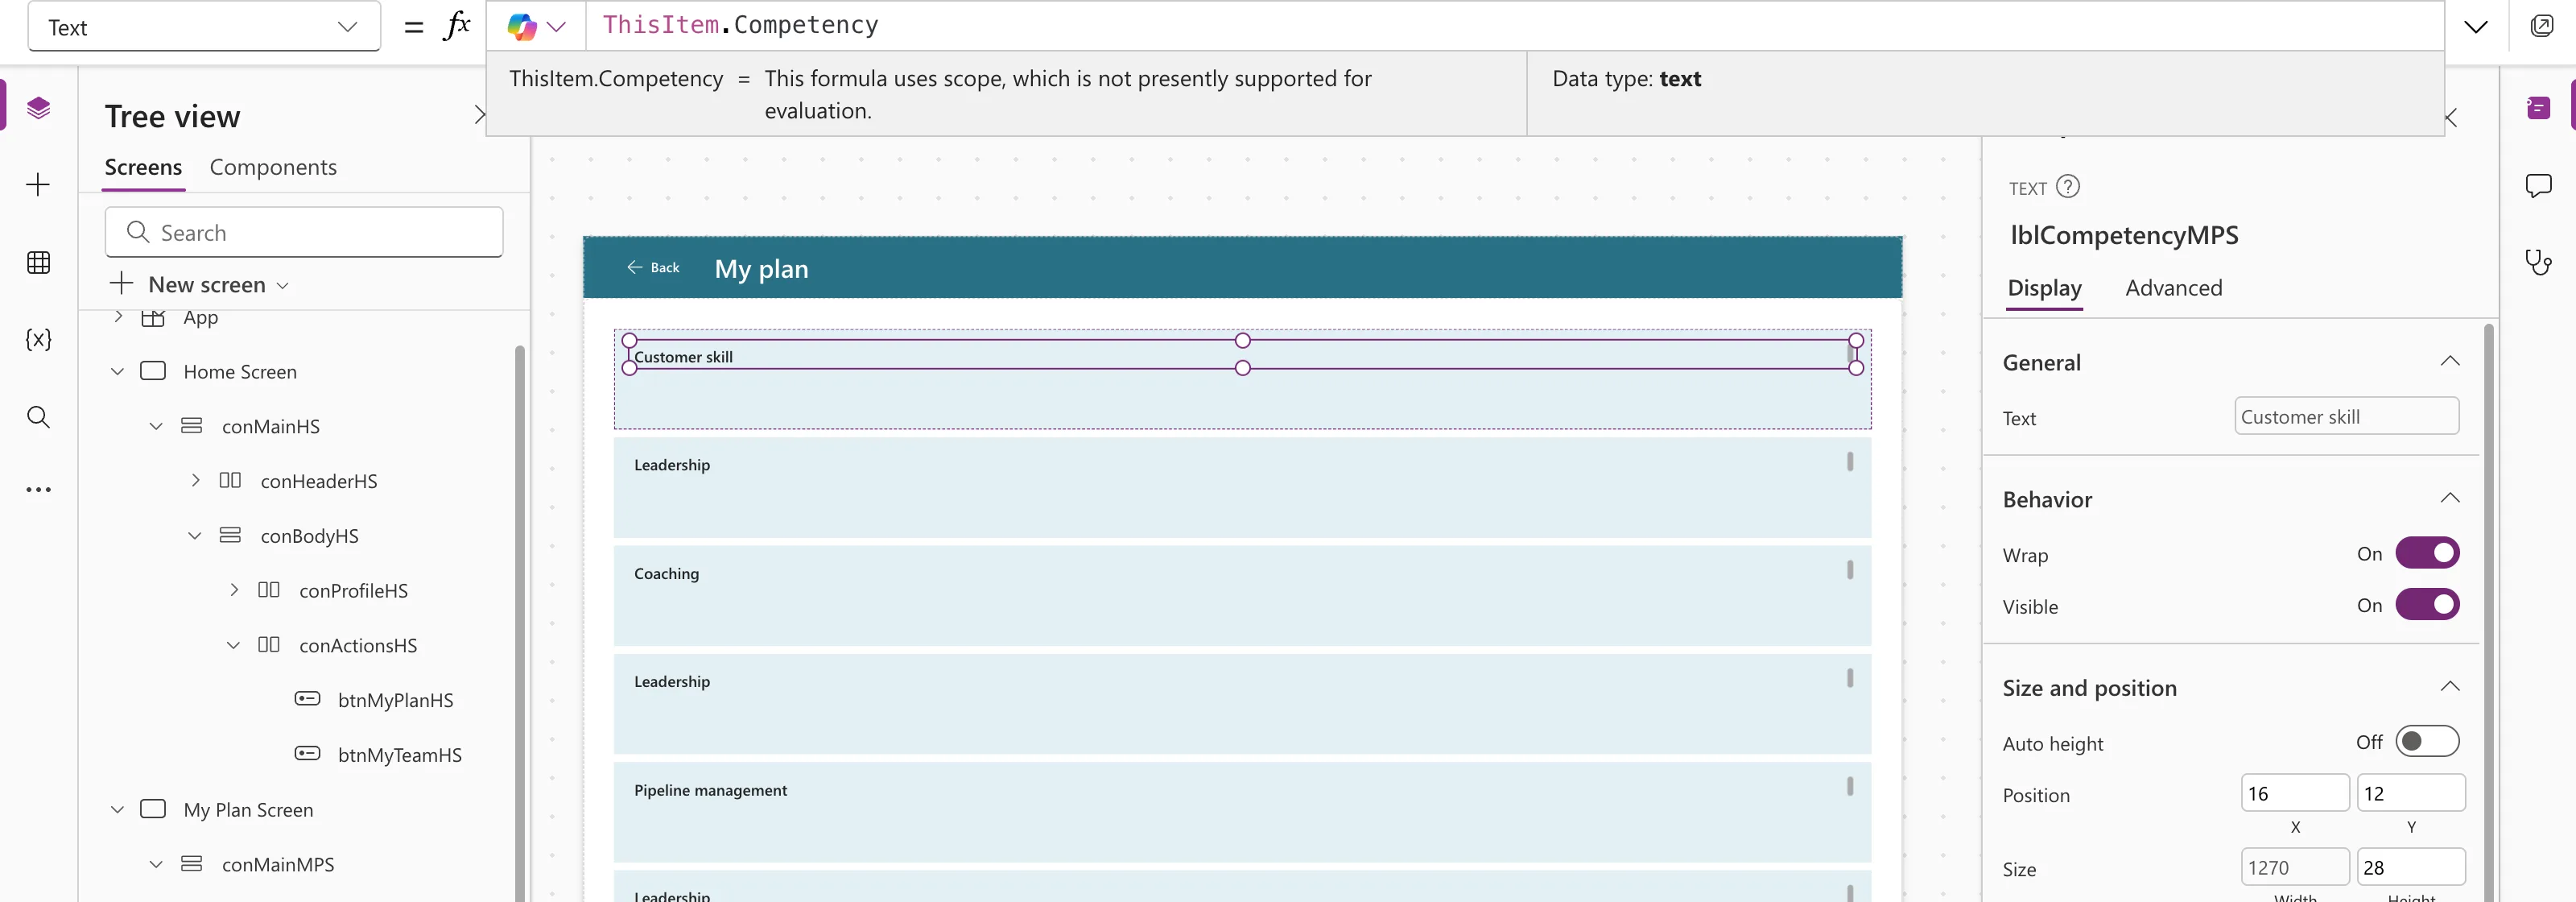Select the Display tab
Image resolution: width=2576 pixels, height=902 pixels.
(2044, 288)
